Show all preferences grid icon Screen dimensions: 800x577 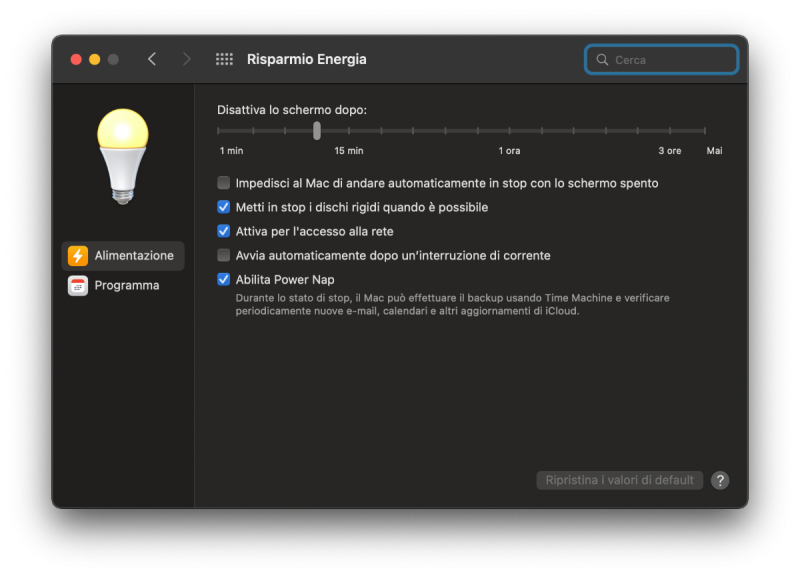coord(224,59)
